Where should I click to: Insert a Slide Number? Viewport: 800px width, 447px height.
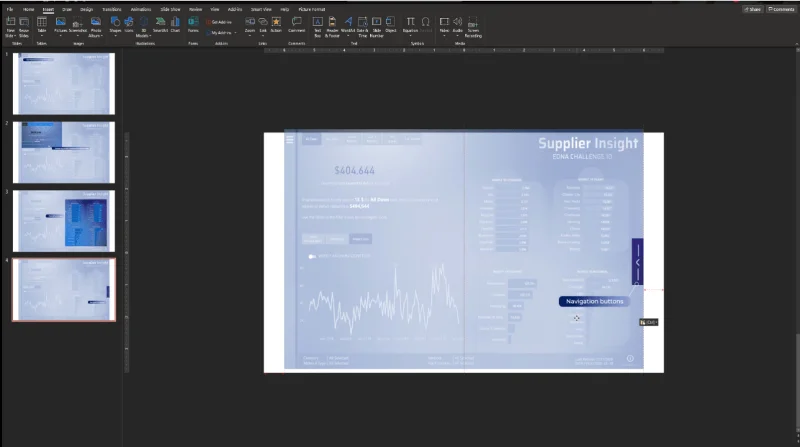(x=377, y=27)
